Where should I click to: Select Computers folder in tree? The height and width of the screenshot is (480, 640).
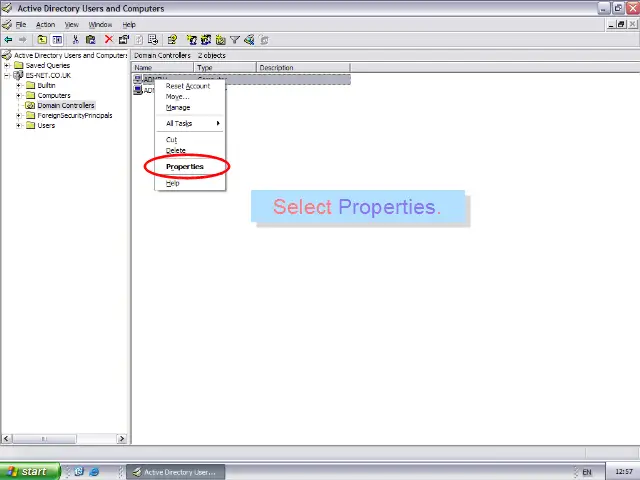[x=54, y=96]
